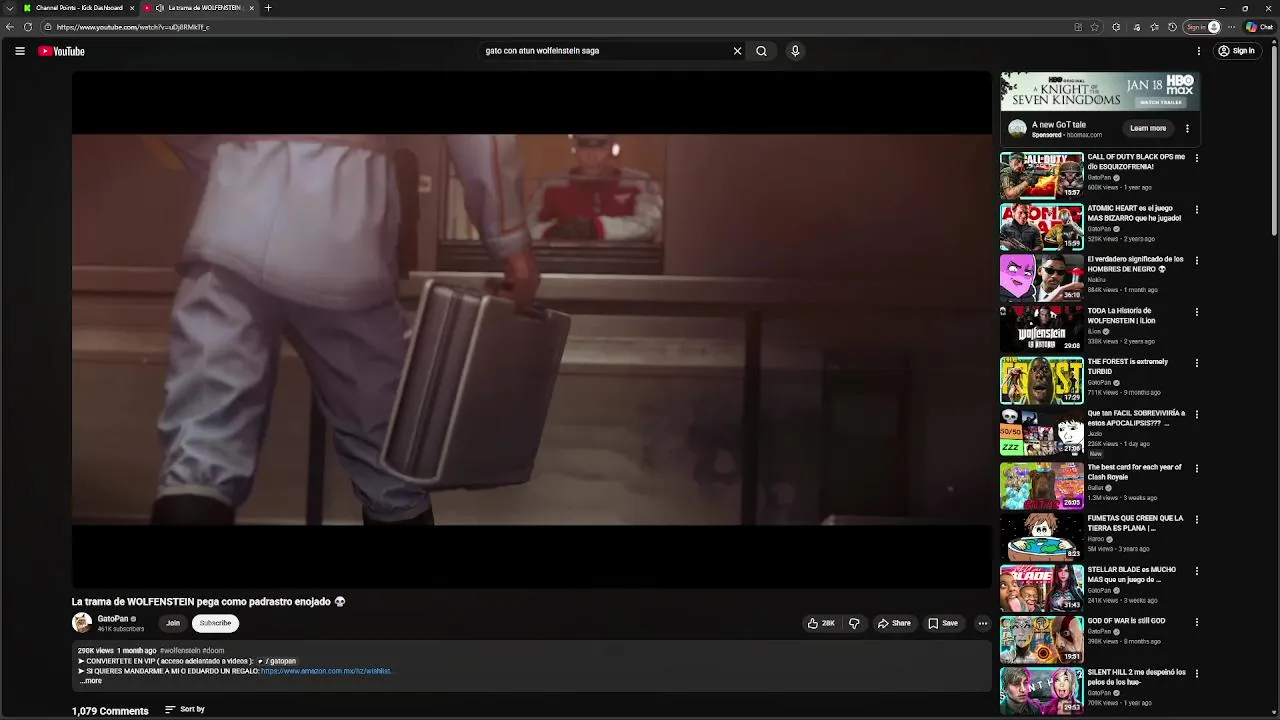The image size is (1280, 720).
Task: Open Atomic Heart video thumbnail
Action: point(1041,227)
